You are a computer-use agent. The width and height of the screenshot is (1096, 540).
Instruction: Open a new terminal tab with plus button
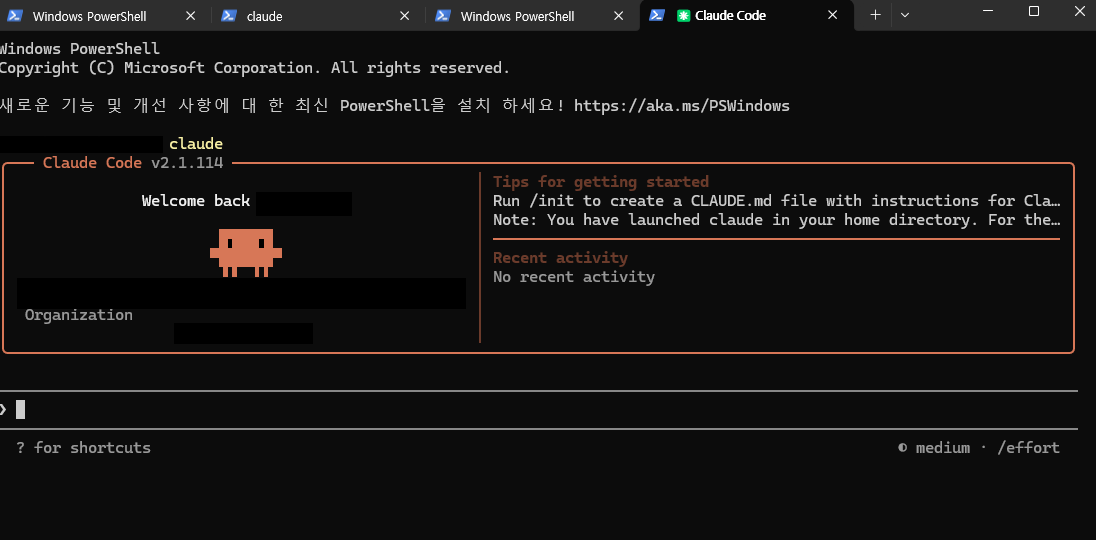tap(875, 15)
